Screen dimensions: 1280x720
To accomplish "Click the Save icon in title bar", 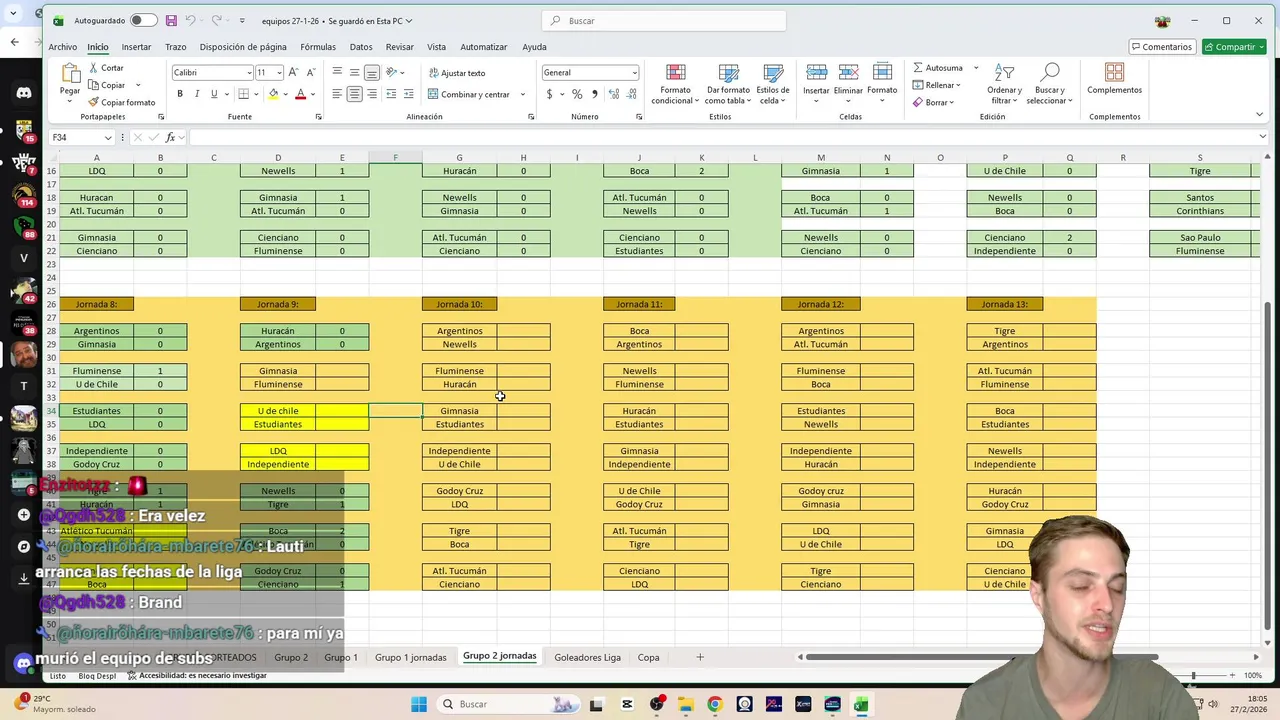I will pyautogui.click(x=171, y=20).
